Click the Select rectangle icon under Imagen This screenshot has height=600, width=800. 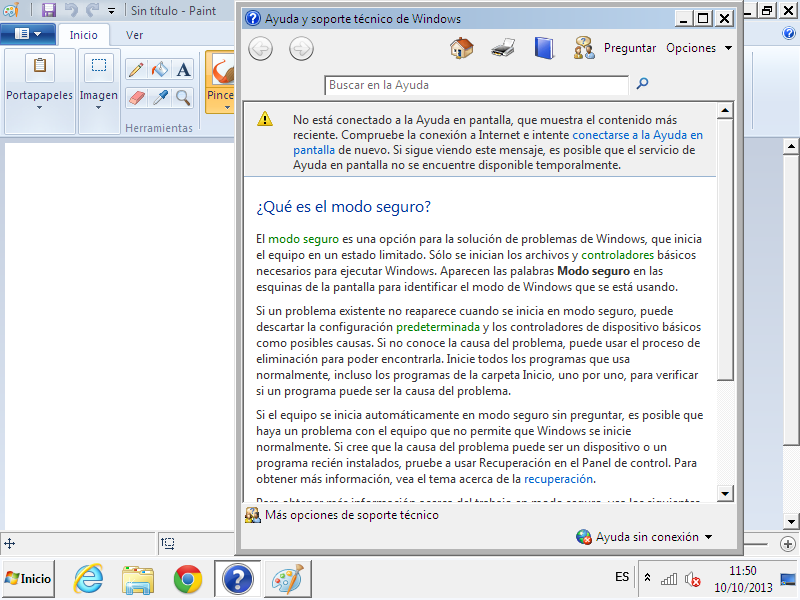[x=98, y=66]
